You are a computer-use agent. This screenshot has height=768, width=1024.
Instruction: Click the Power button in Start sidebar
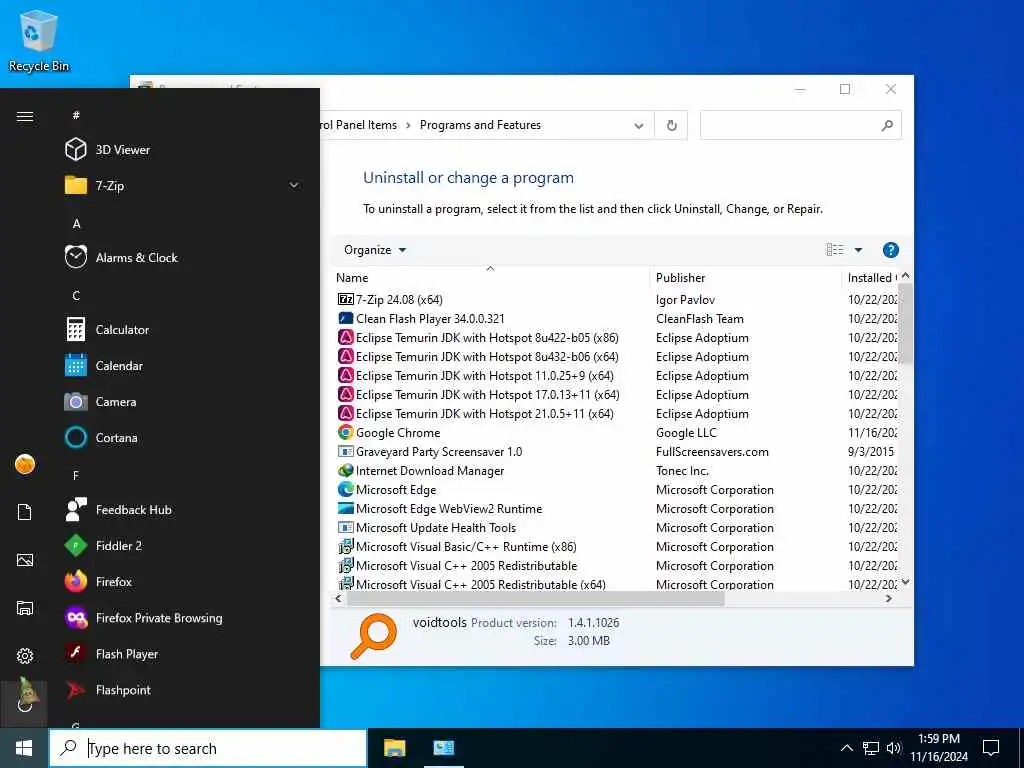[25, 704]
